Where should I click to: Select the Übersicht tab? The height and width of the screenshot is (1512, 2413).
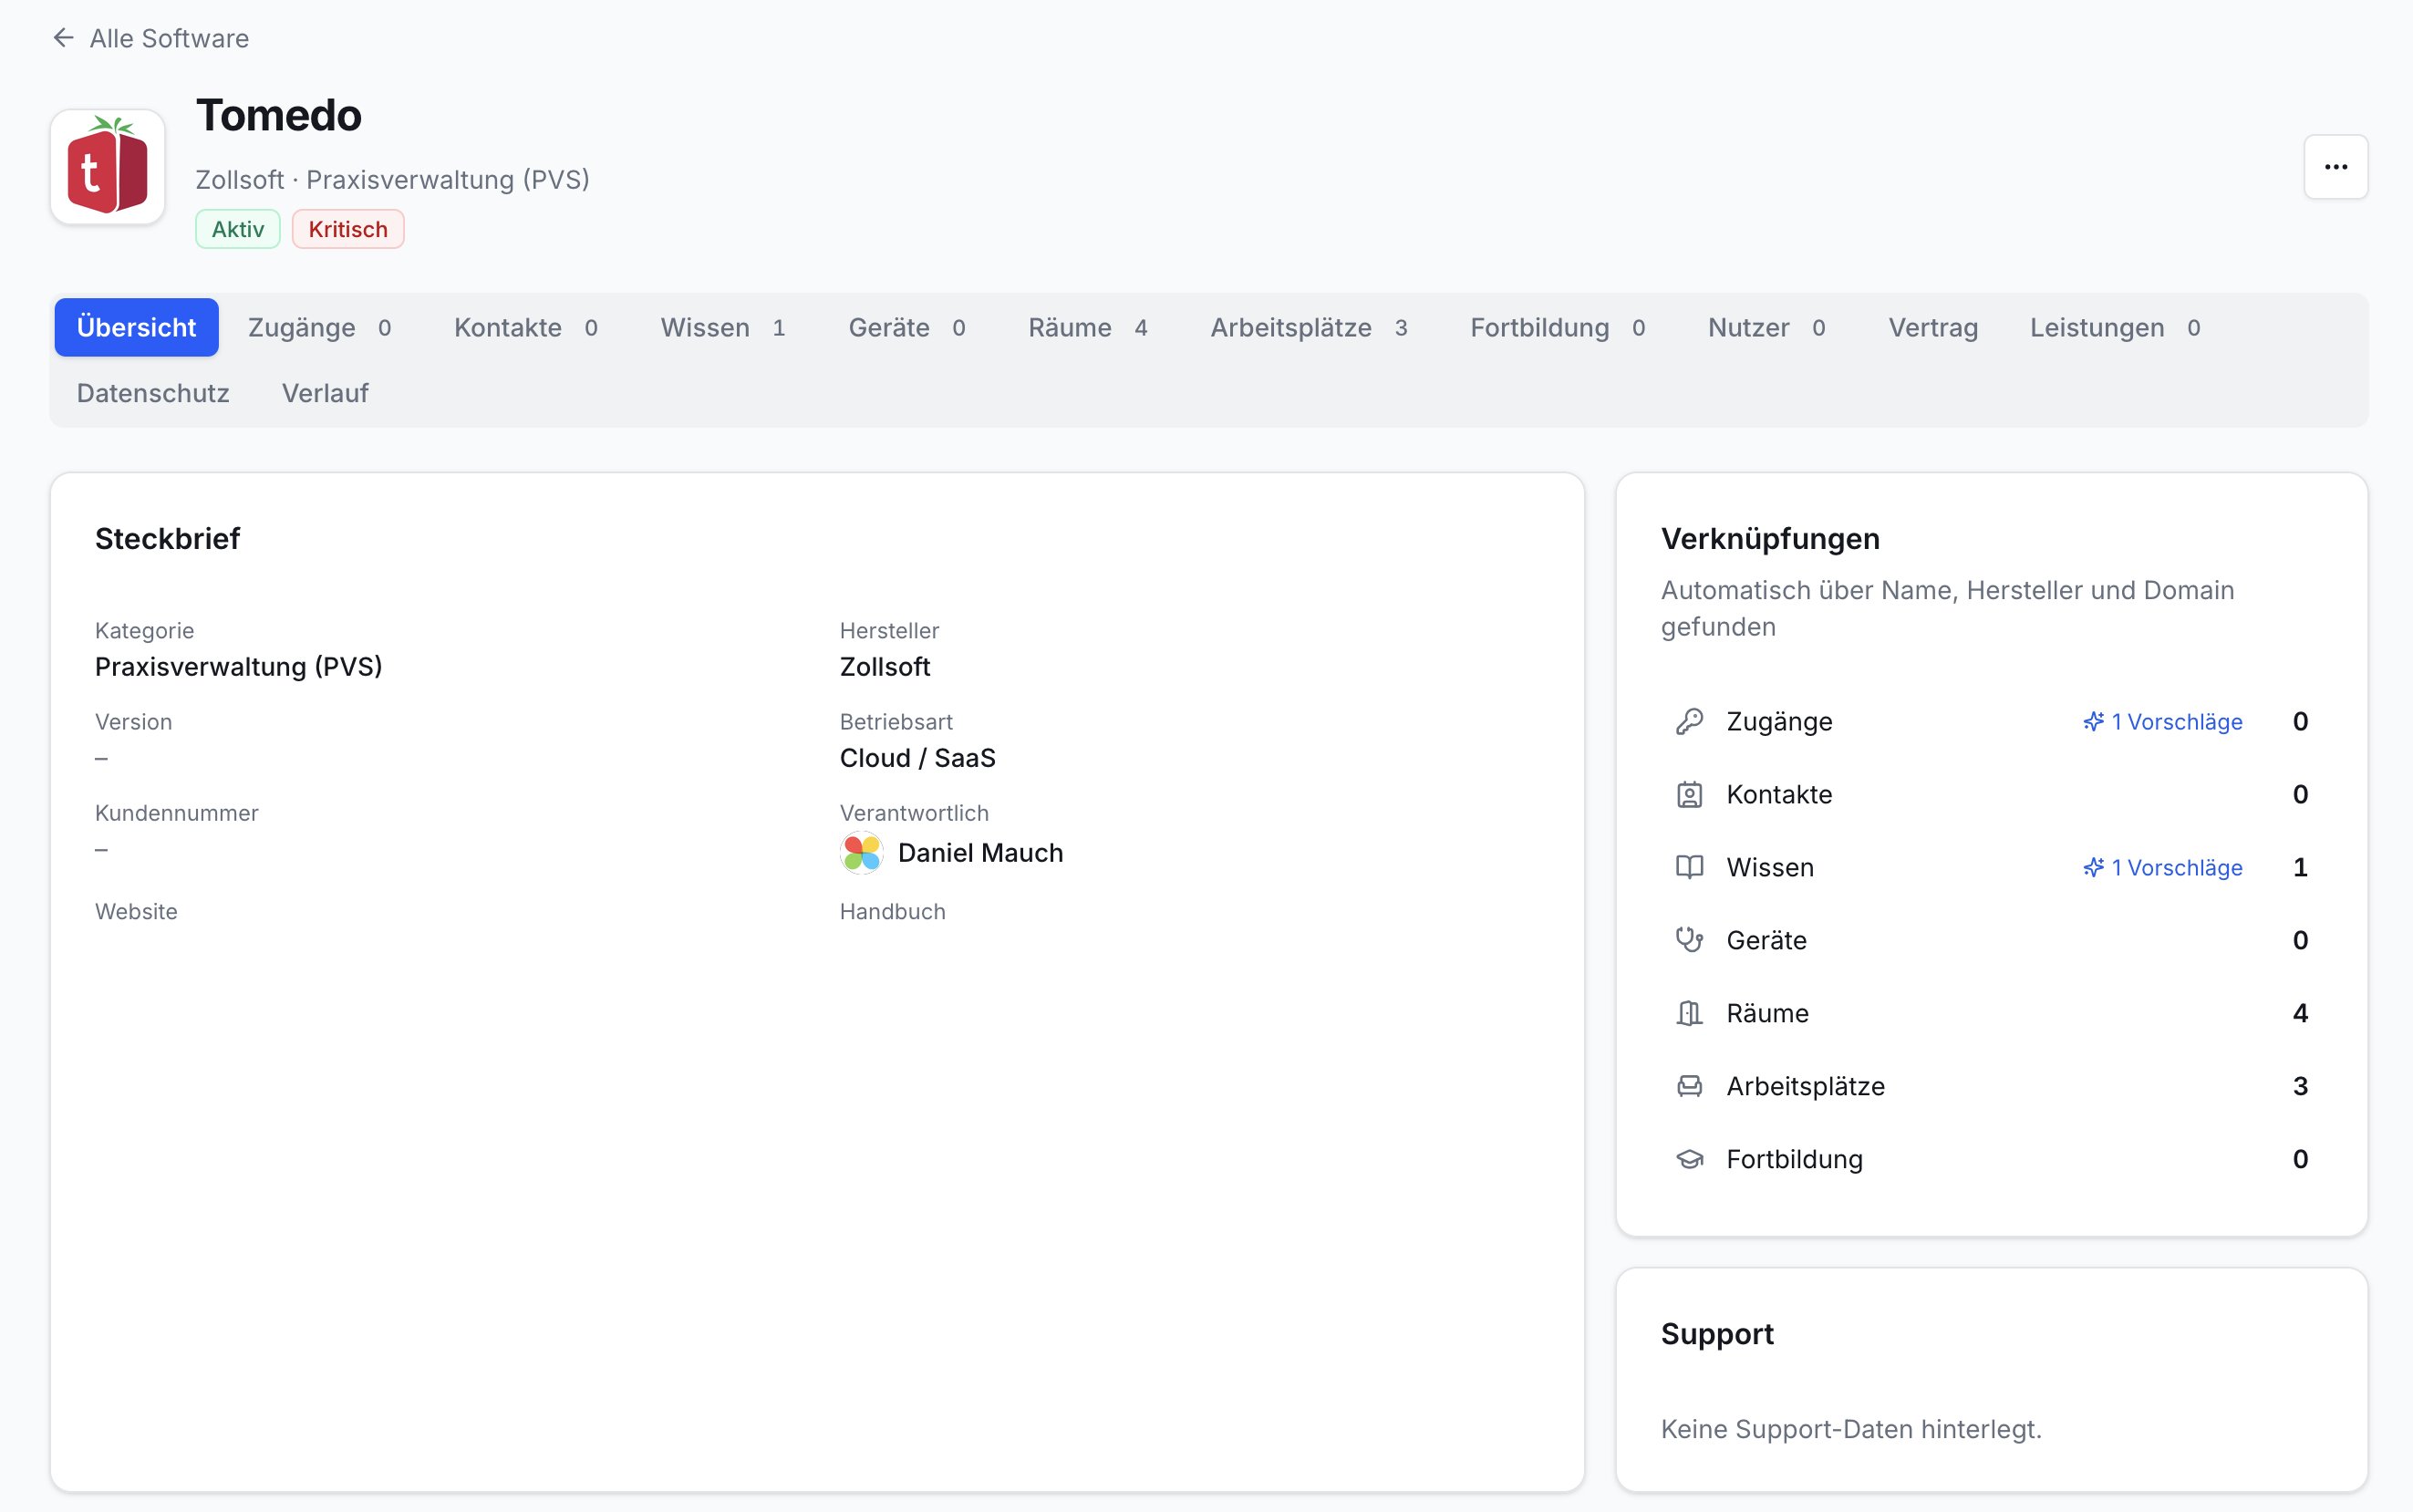[x=136, y=327]
